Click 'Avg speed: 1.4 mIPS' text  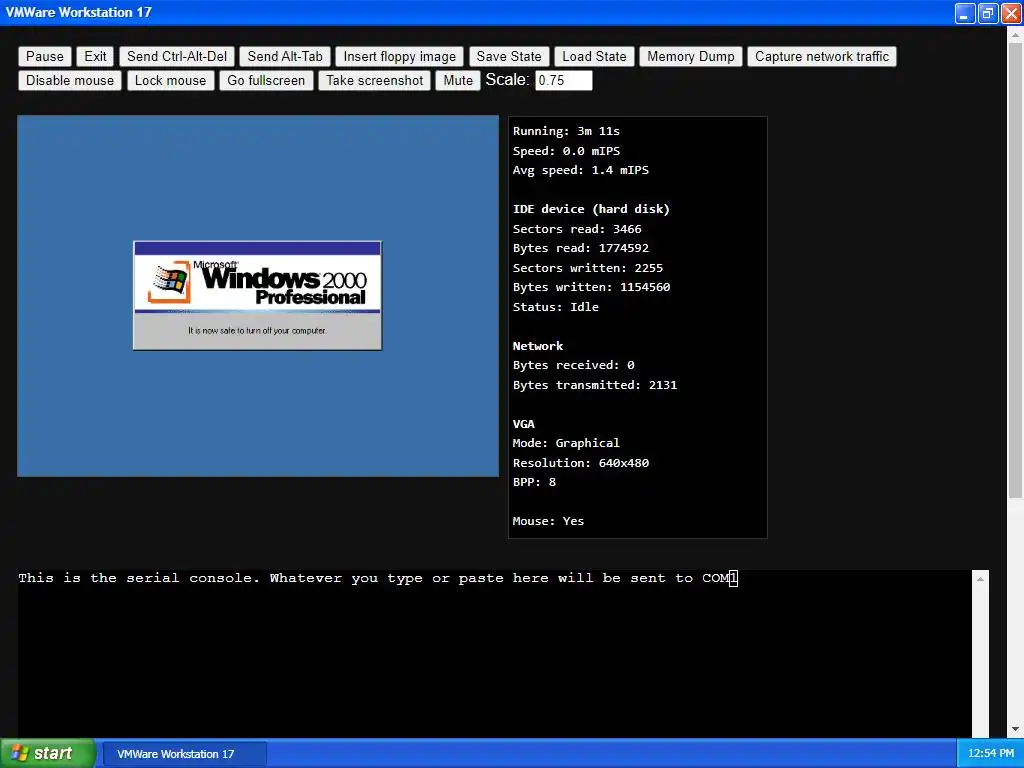[x=581, y=170]
